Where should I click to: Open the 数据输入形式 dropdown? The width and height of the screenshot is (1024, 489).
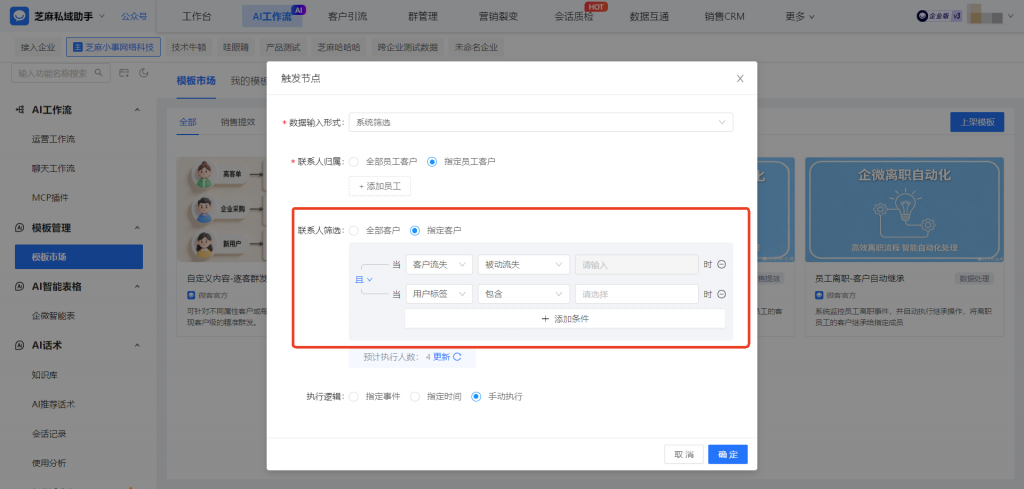coord(541,122)
